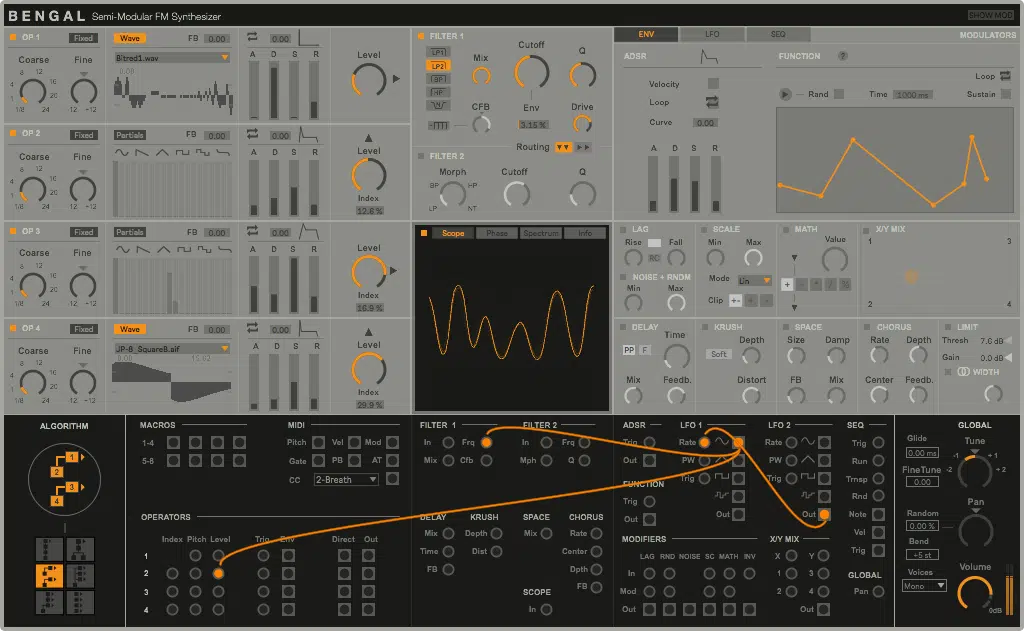
Task: Click the Lag RC button
Action: (x=654, y=258)
